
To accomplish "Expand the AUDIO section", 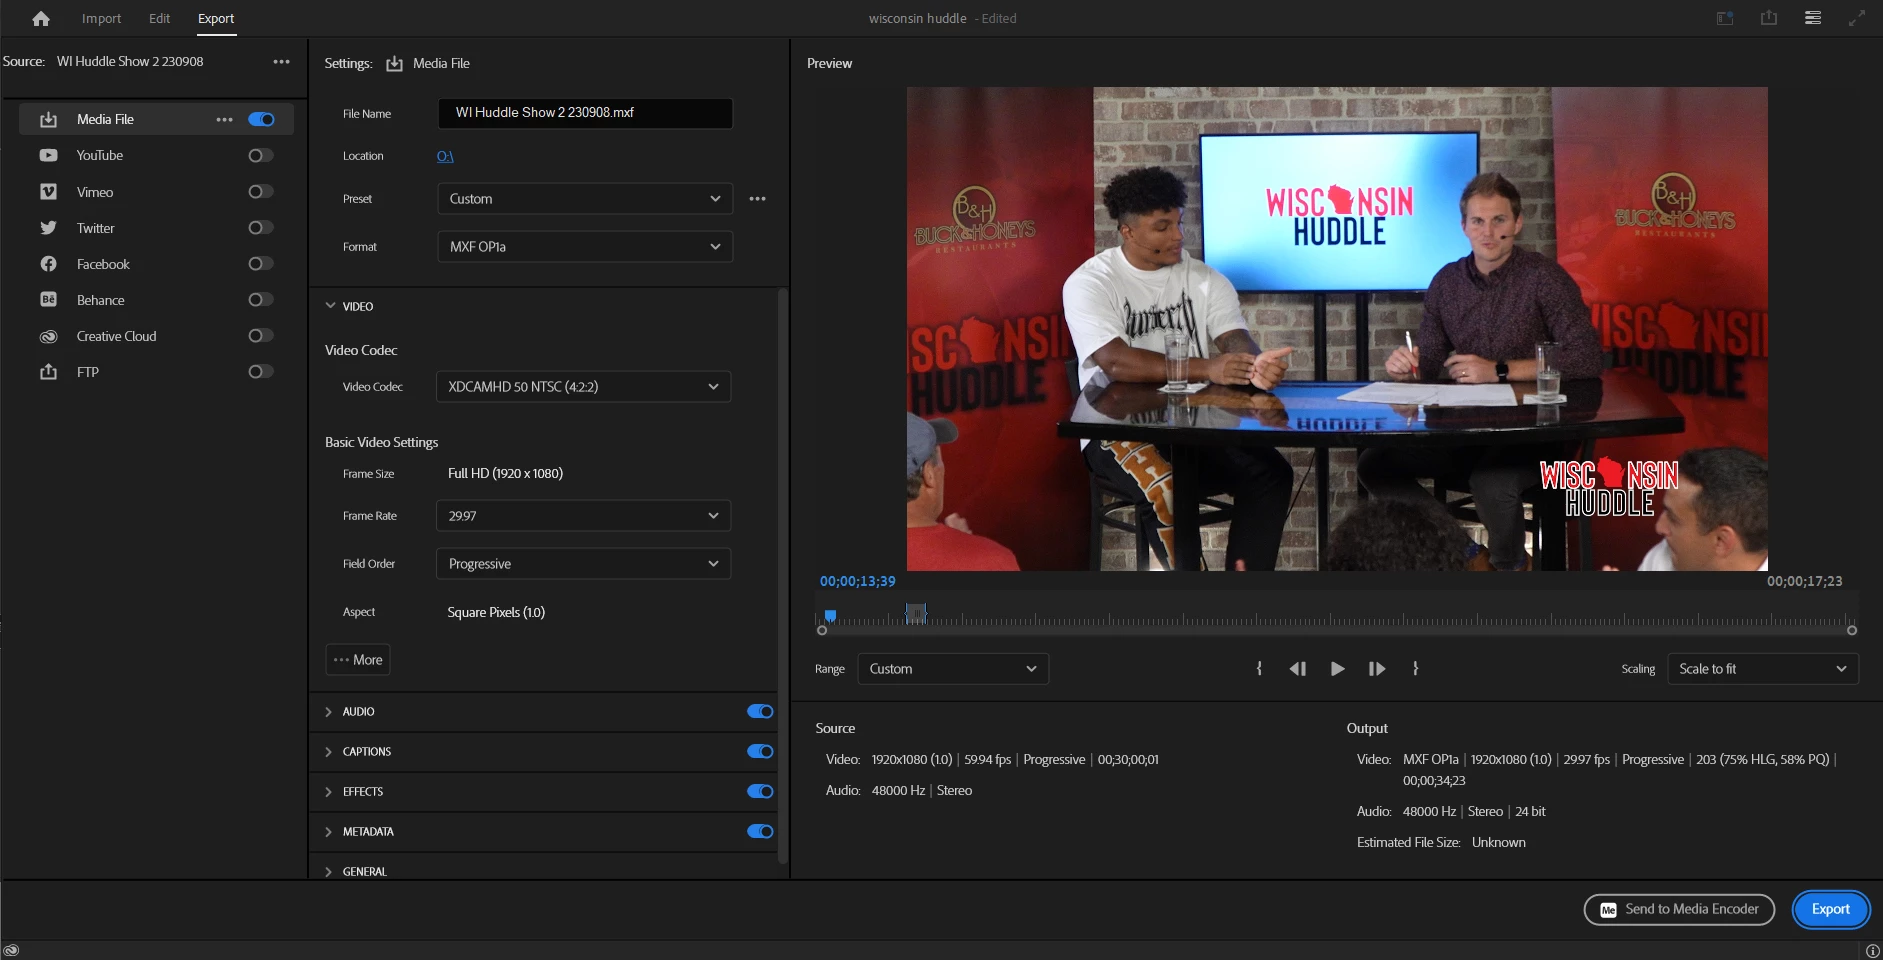I will click(329, 712).
